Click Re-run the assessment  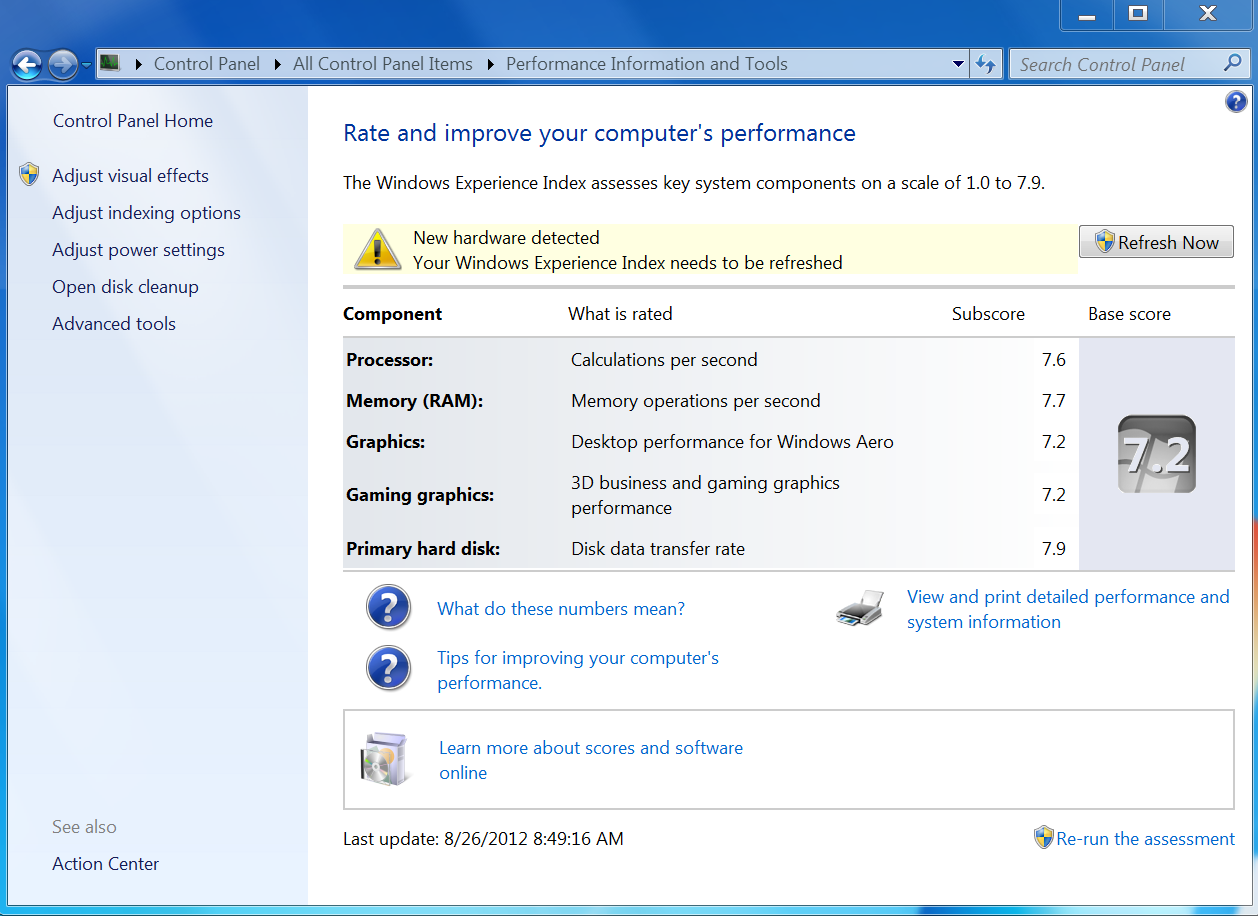pyautogui.click(x=1146, y=839)
